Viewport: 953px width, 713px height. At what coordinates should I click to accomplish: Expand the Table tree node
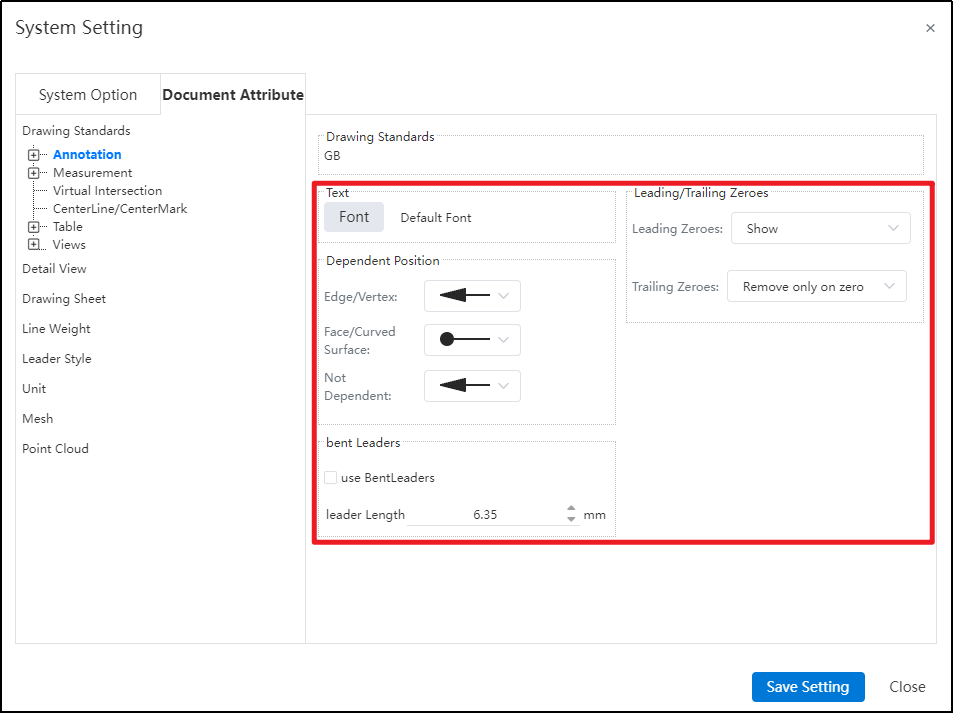(x=33, y=227)
